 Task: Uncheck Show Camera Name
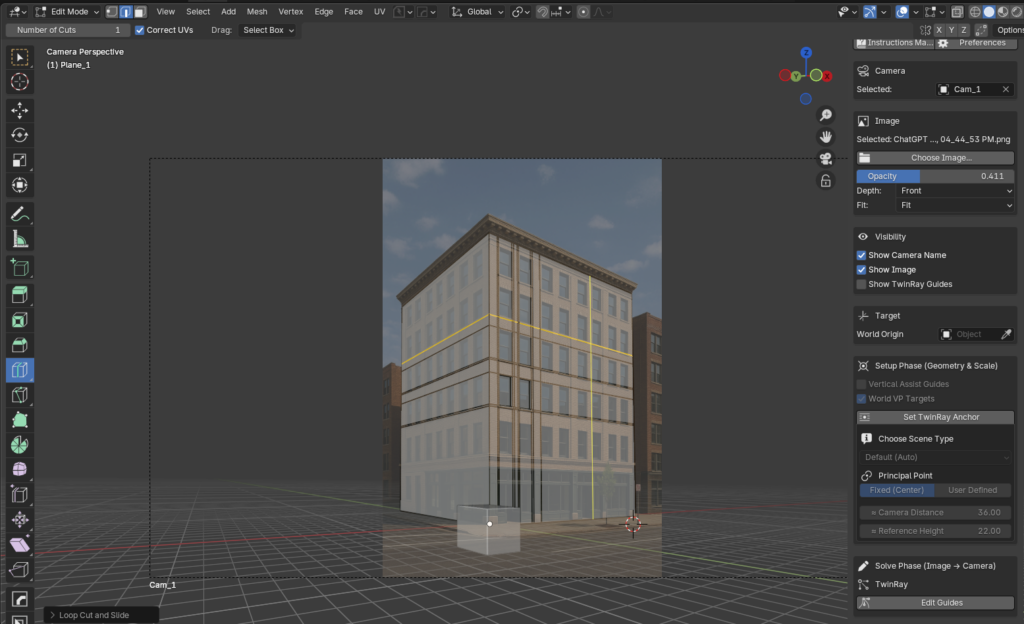tap(862, 255)
